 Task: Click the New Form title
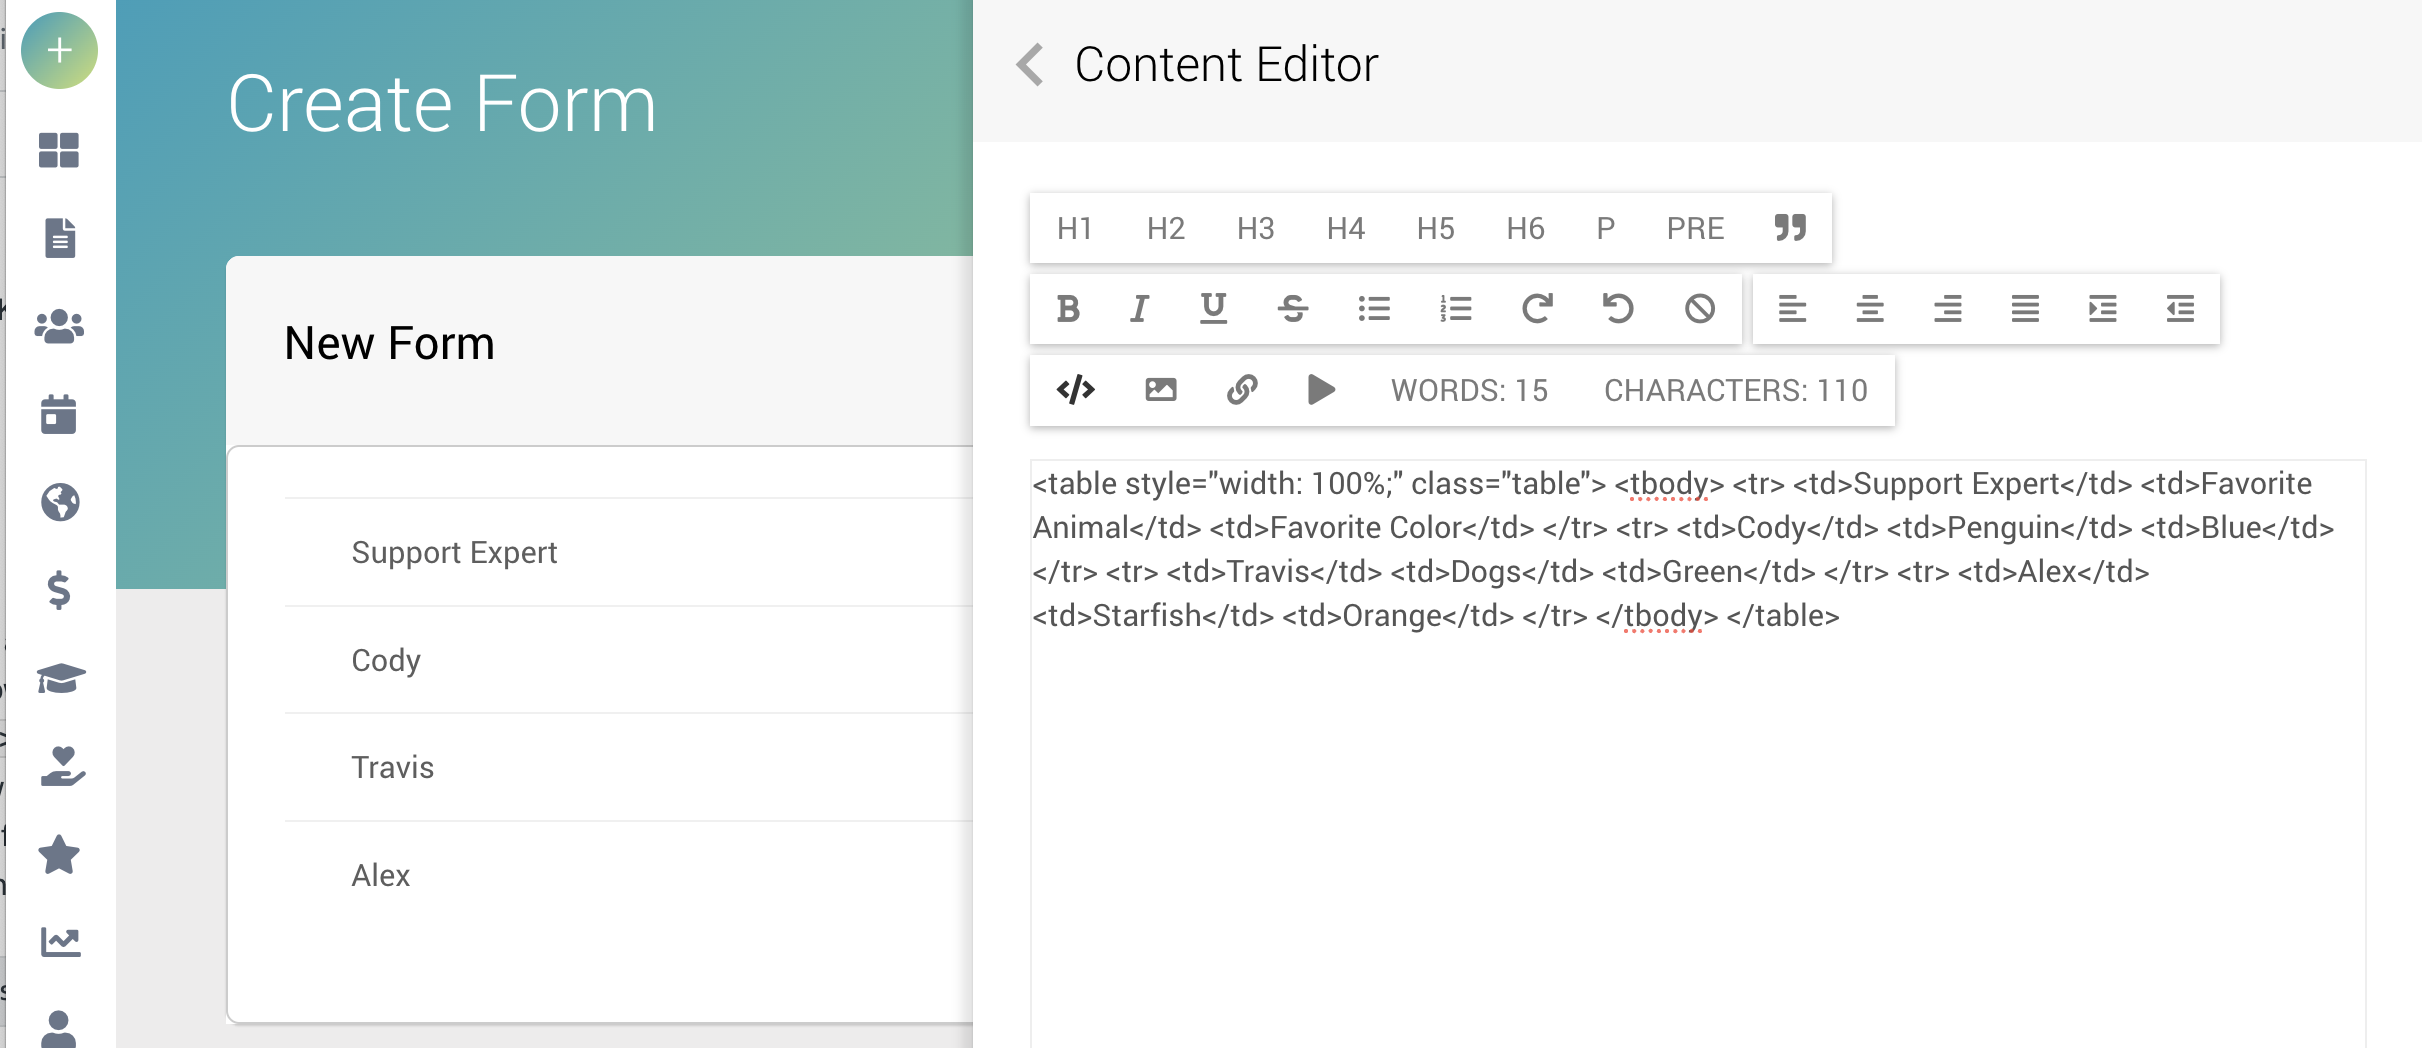pyautogui.click(x=389, y=344)
